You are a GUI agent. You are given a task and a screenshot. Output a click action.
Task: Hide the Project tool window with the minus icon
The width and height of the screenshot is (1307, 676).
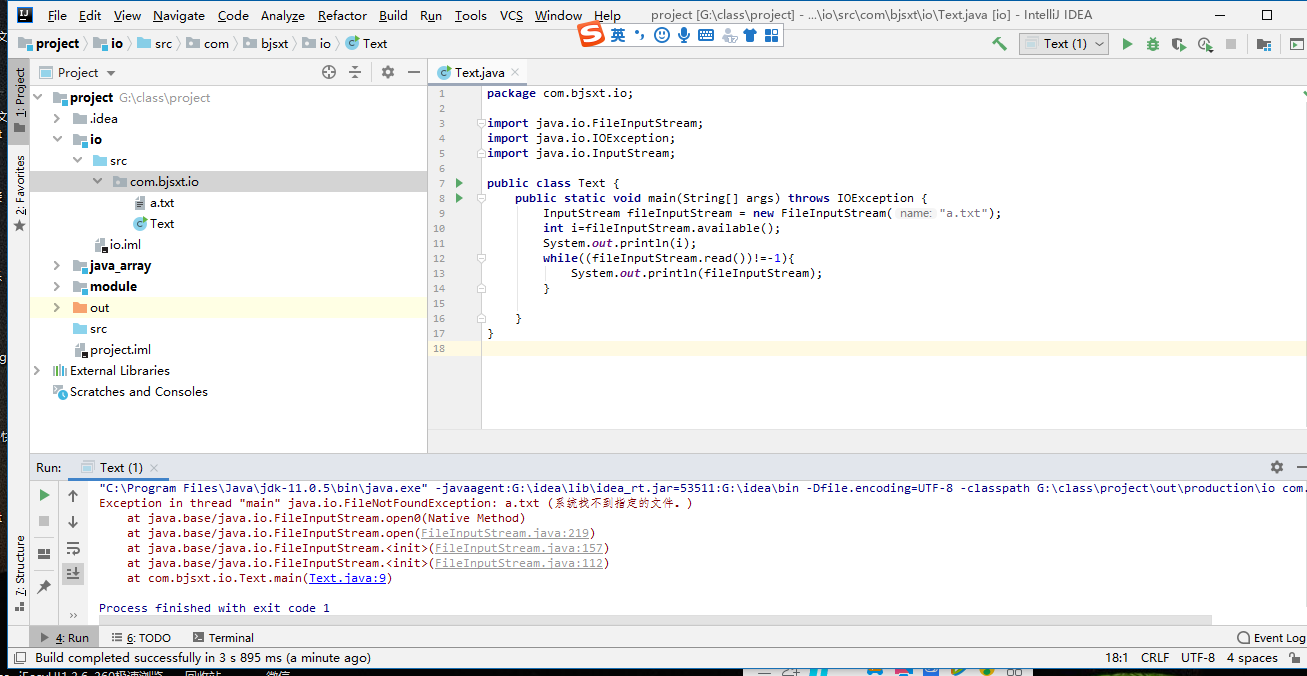click(413, 72)
